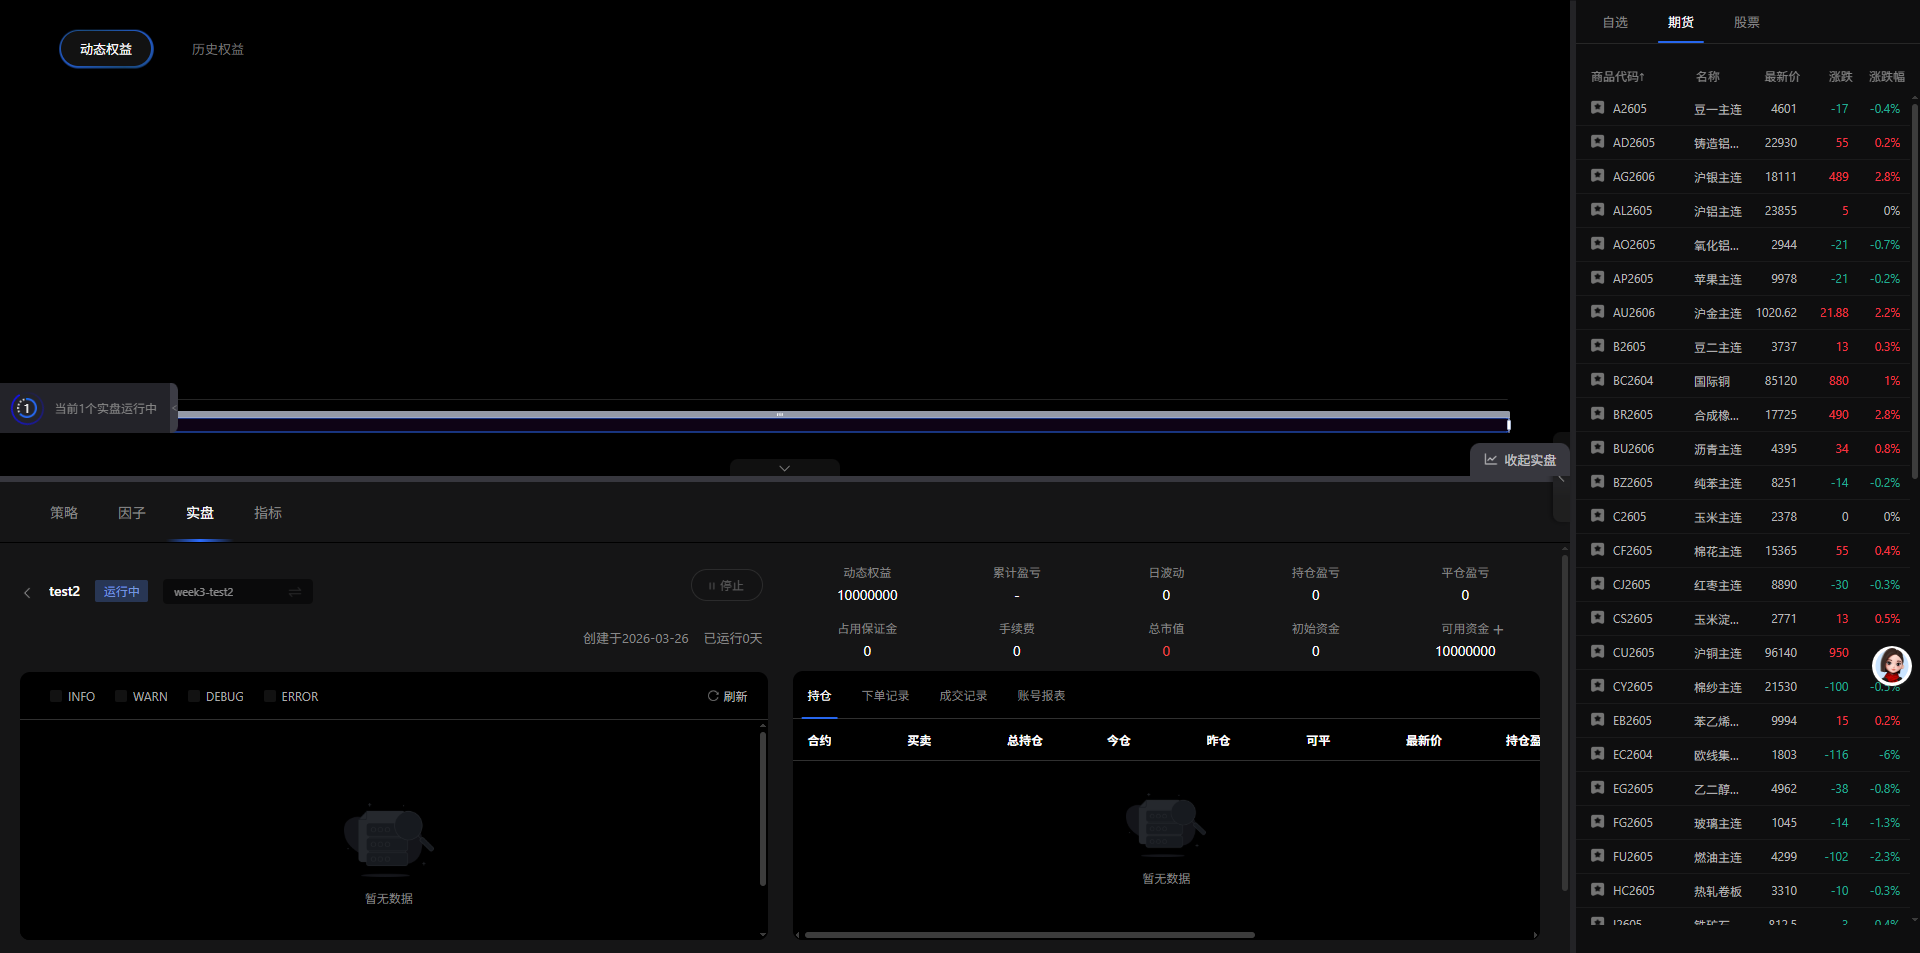Screen dimensions: 1920x953
Task: Click the plus icon next to 可用资金
Action: 1498,630
